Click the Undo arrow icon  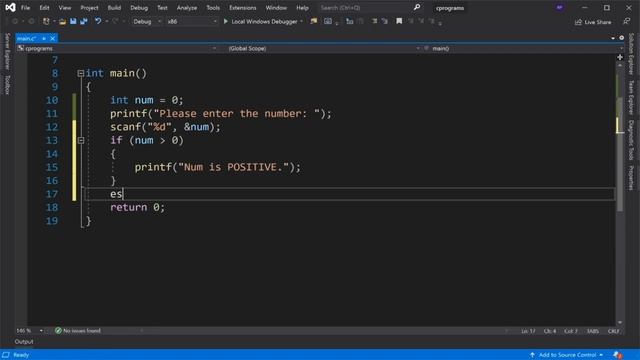pos(98,21)
